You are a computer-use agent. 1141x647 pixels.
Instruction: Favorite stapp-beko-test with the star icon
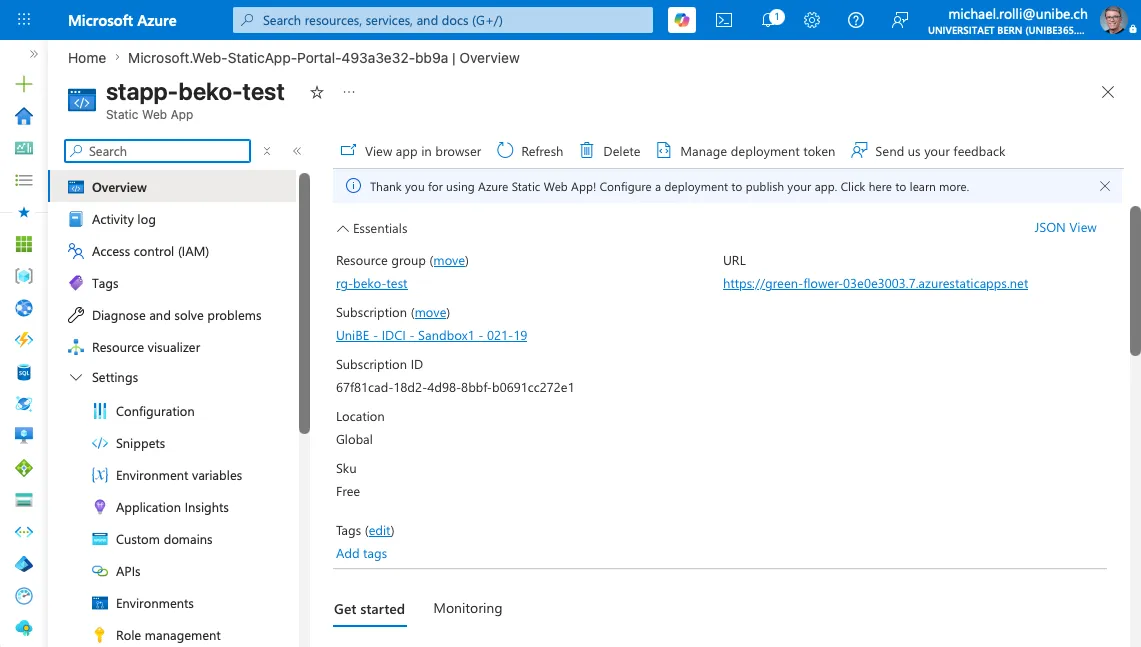click(x=317, y=92)
